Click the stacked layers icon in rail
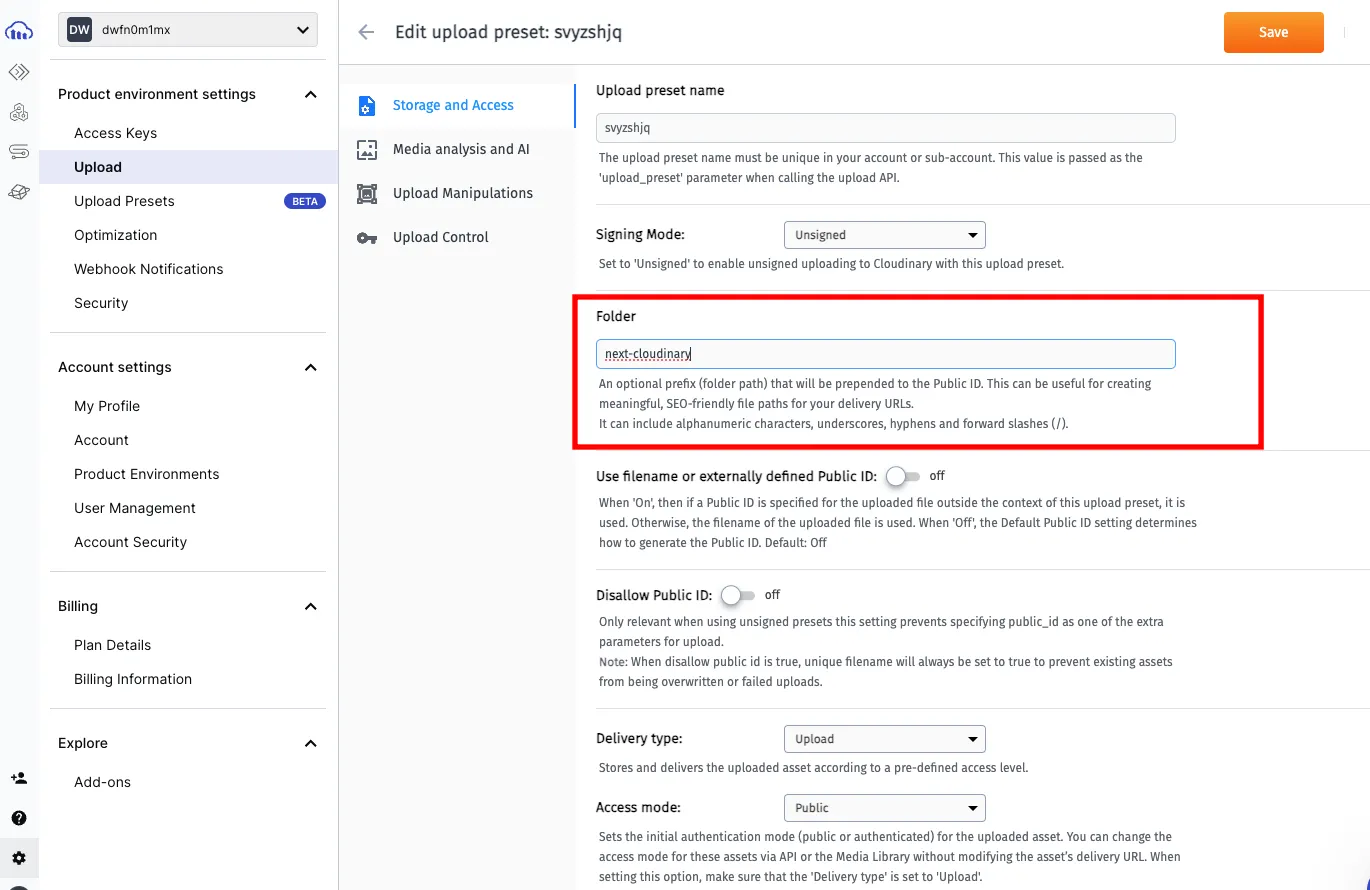Viewport: 1370px width, 890px height. (19, 192)
